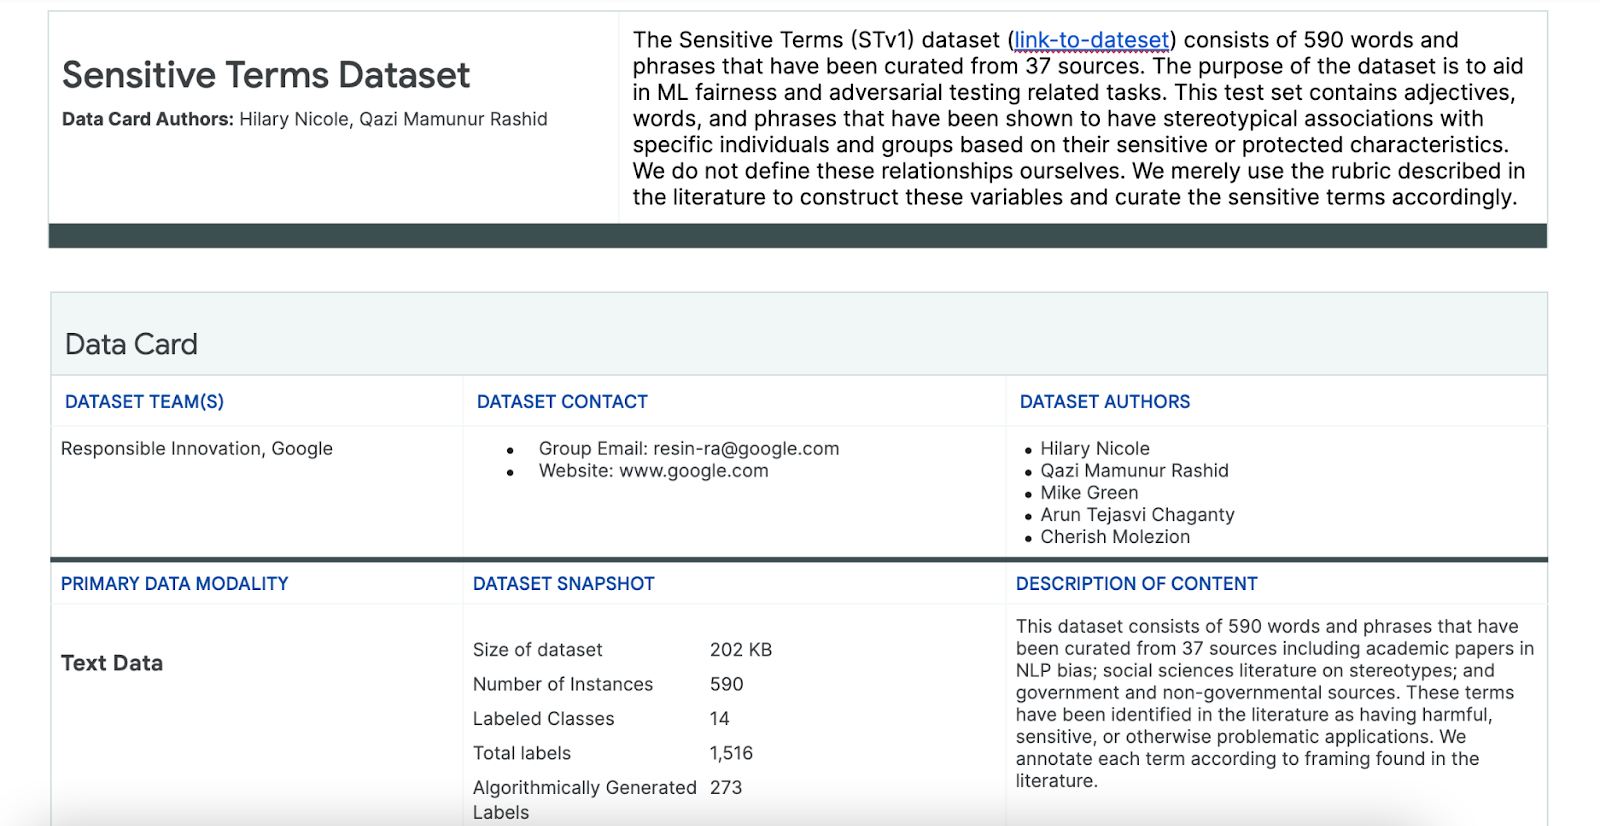The image size is (1600, 826).
Task: Select Responsible Innovation, Google team text
Action: (197, 449)
